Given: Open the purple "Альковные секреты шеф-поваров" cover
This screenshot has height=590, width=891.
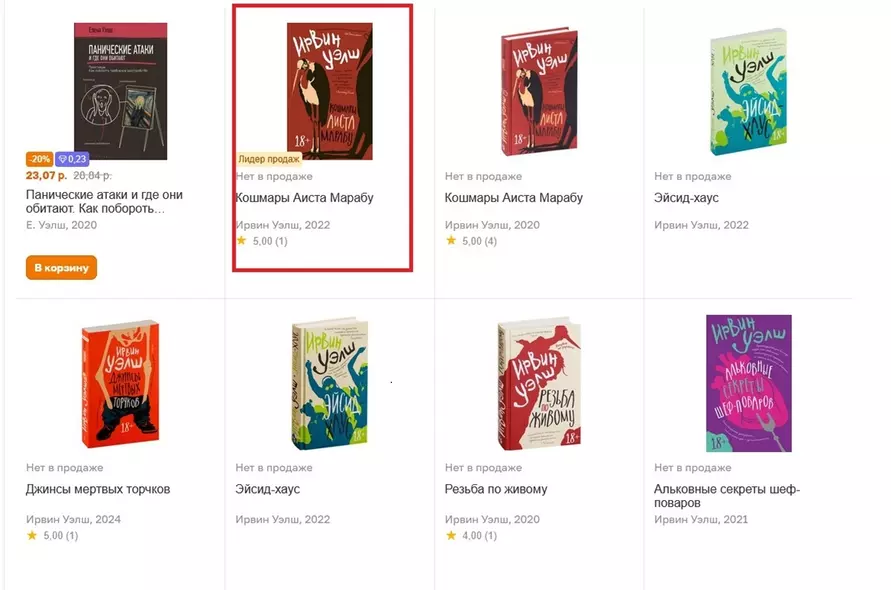Looking at the screenshot, I should 749,383.
